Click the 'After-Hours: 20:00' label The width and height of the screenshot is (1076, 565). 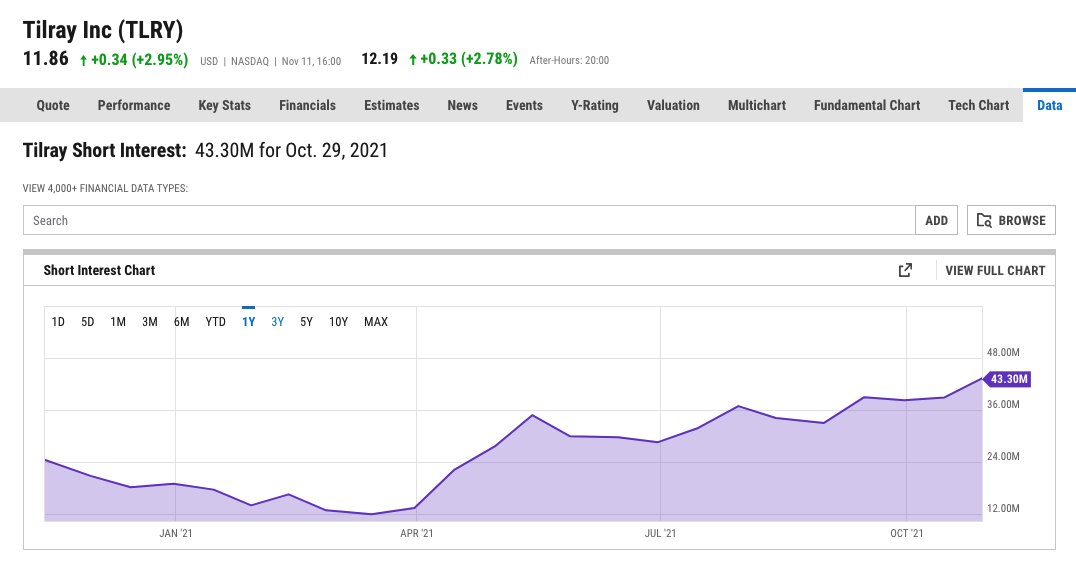pos(569,60)
